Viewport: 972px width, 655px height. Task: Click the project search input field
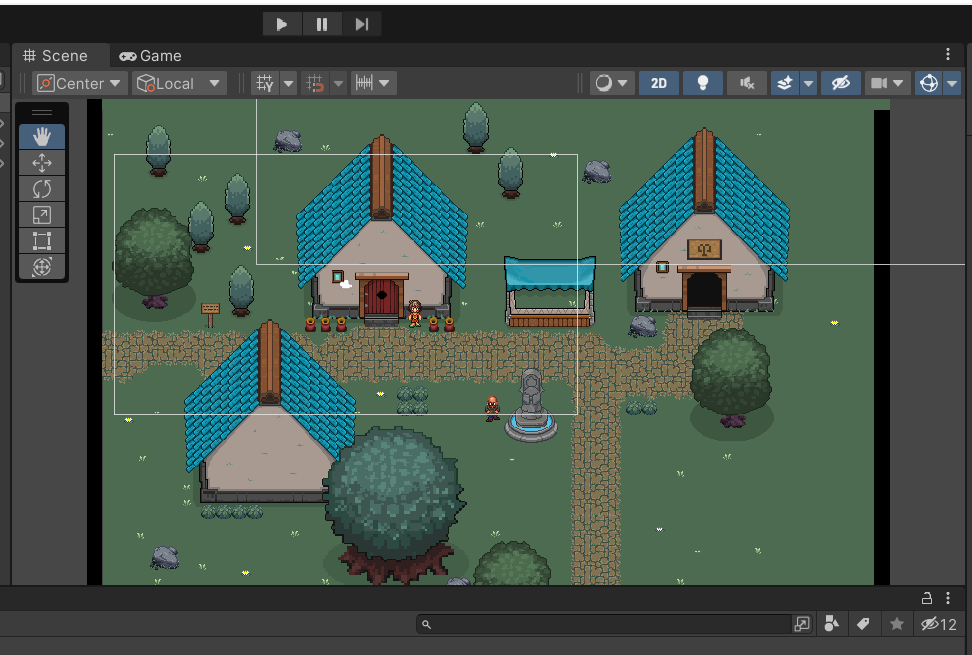coord(605,625)
